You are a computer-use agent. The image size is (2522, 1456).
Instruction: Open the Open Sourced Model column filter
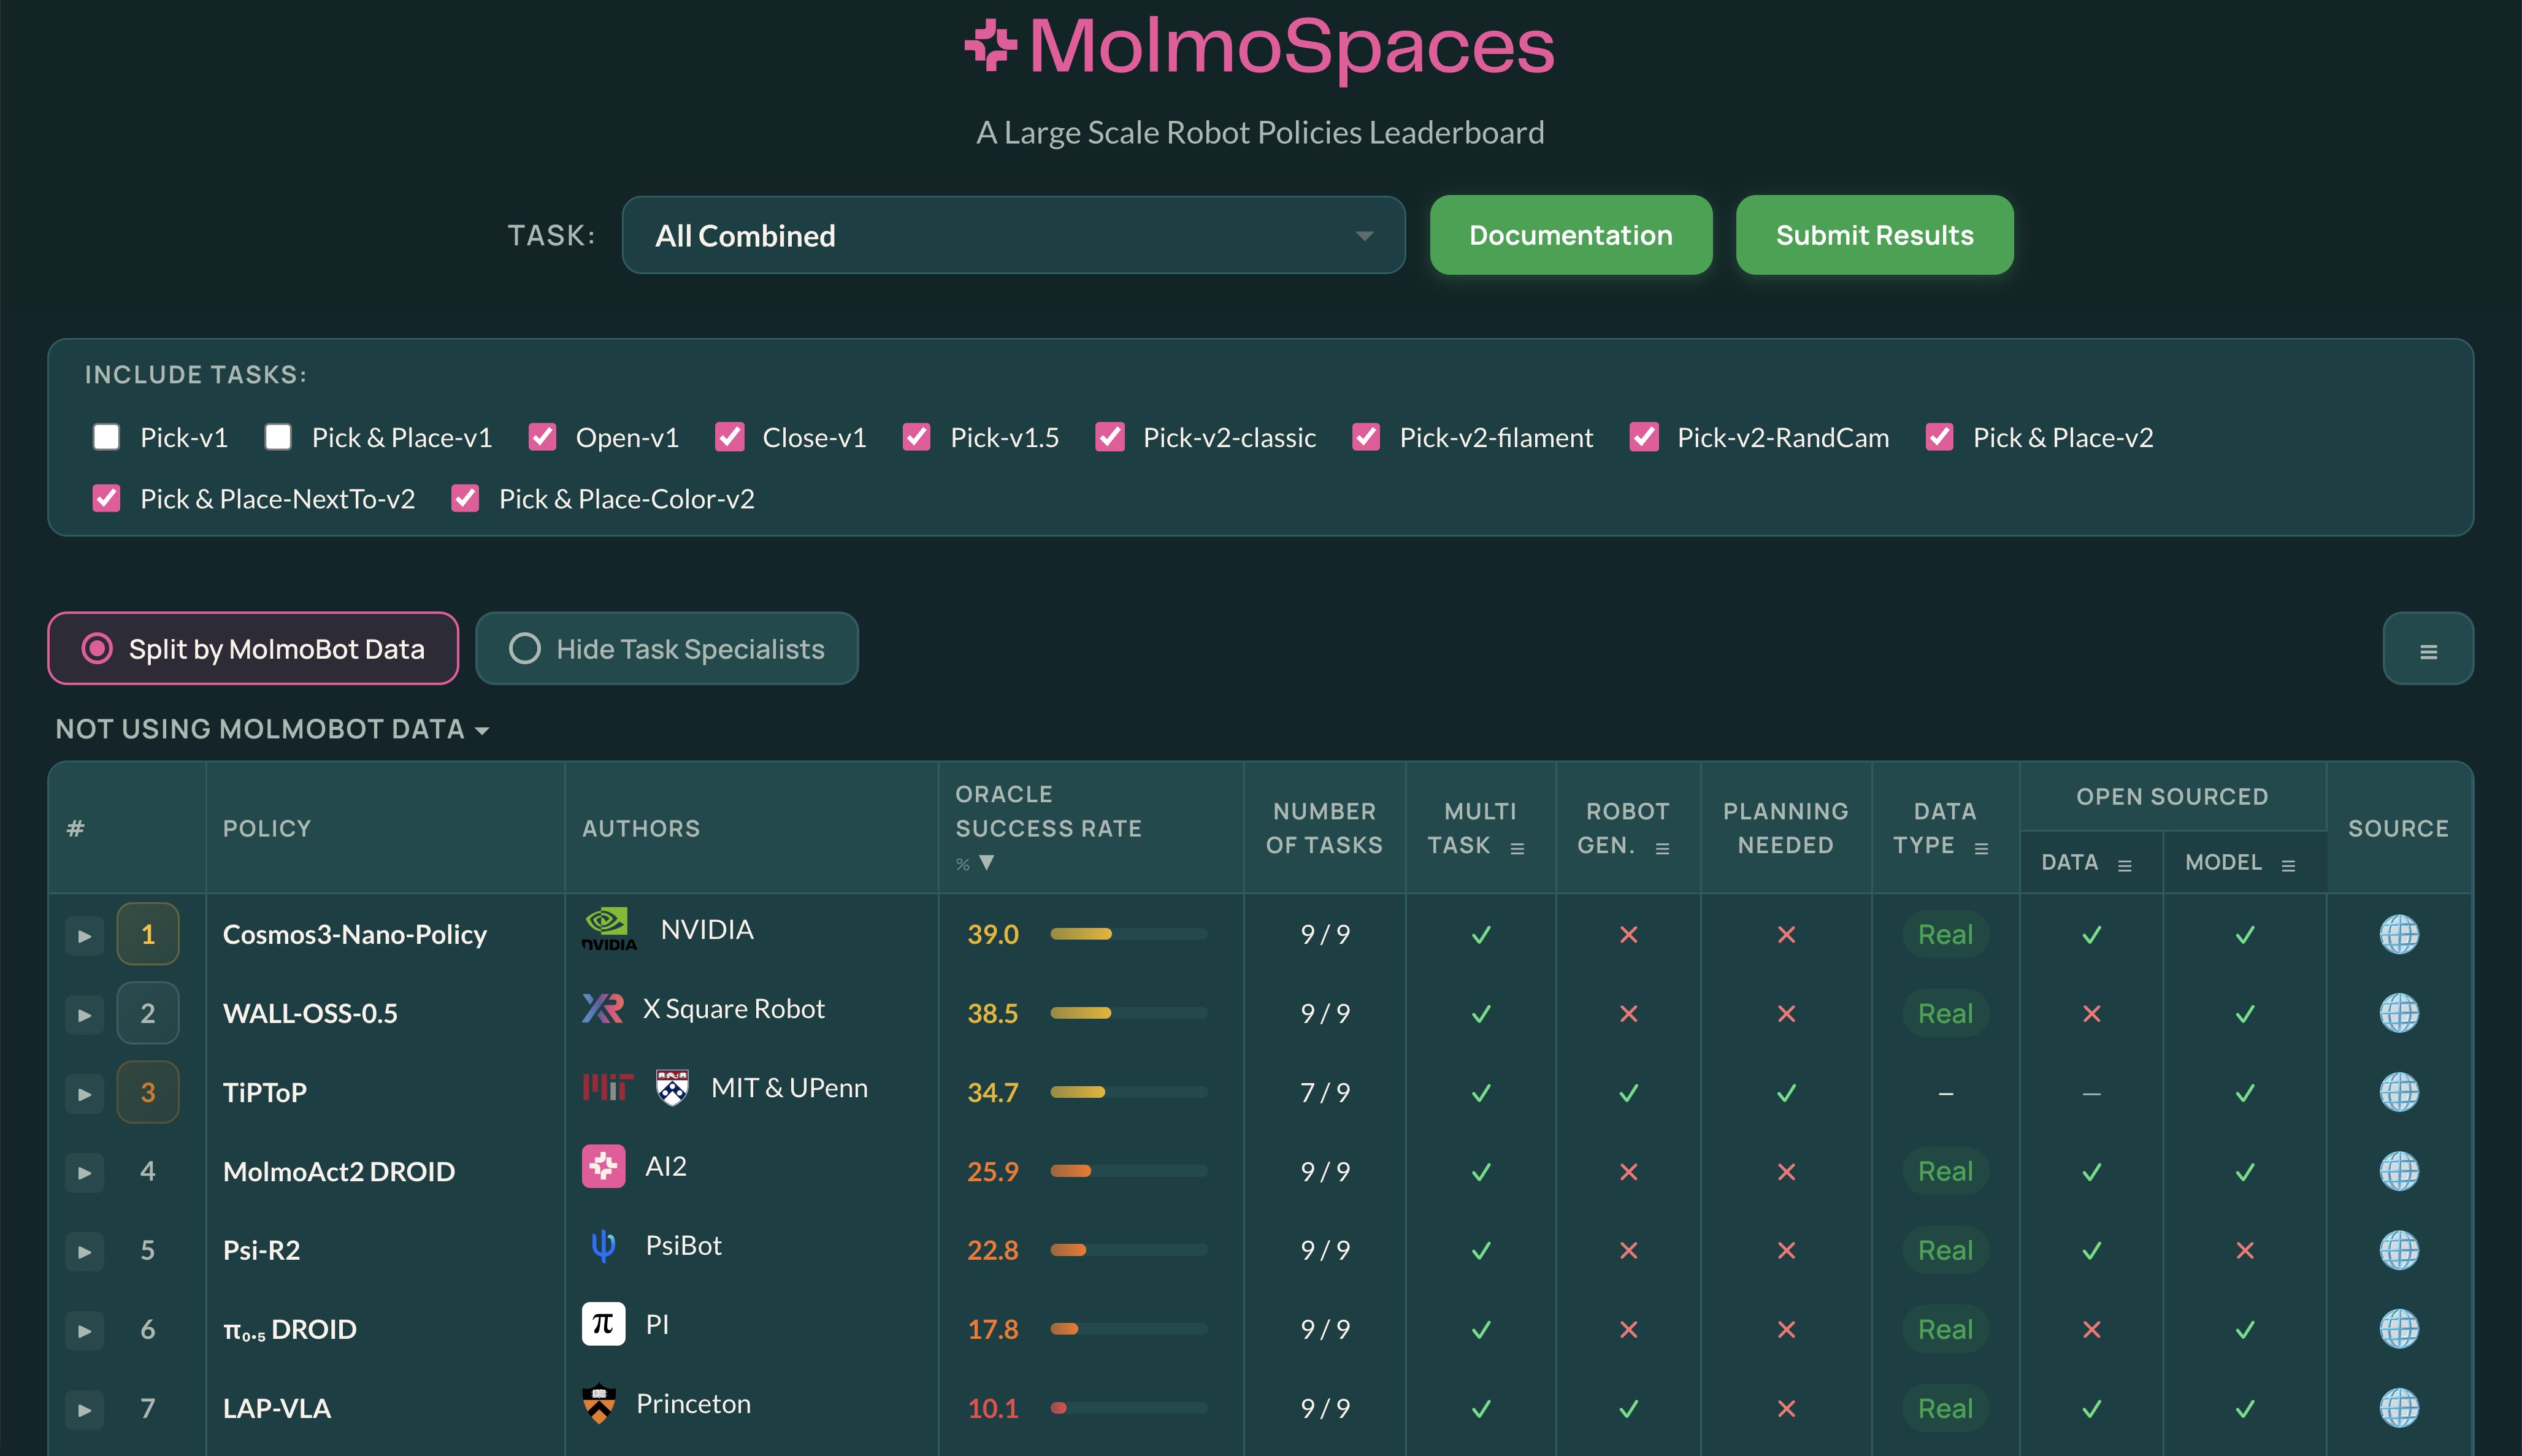[x=2288, y=865]
